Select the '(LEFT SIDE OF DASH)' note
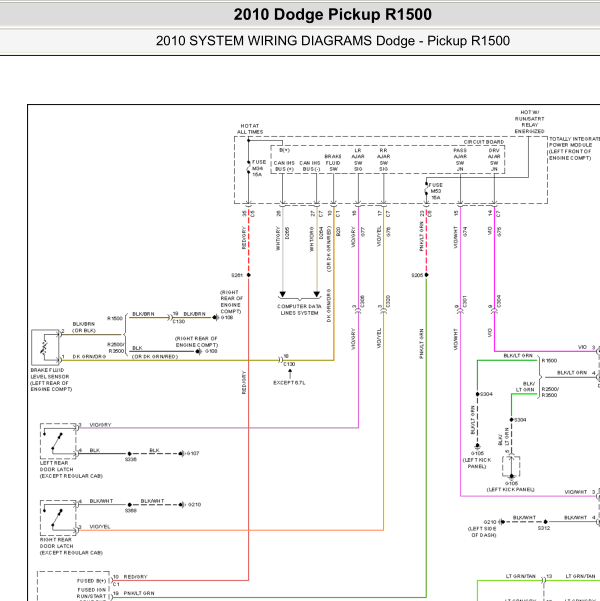600x601 pixels. click(x=482, y=532)
